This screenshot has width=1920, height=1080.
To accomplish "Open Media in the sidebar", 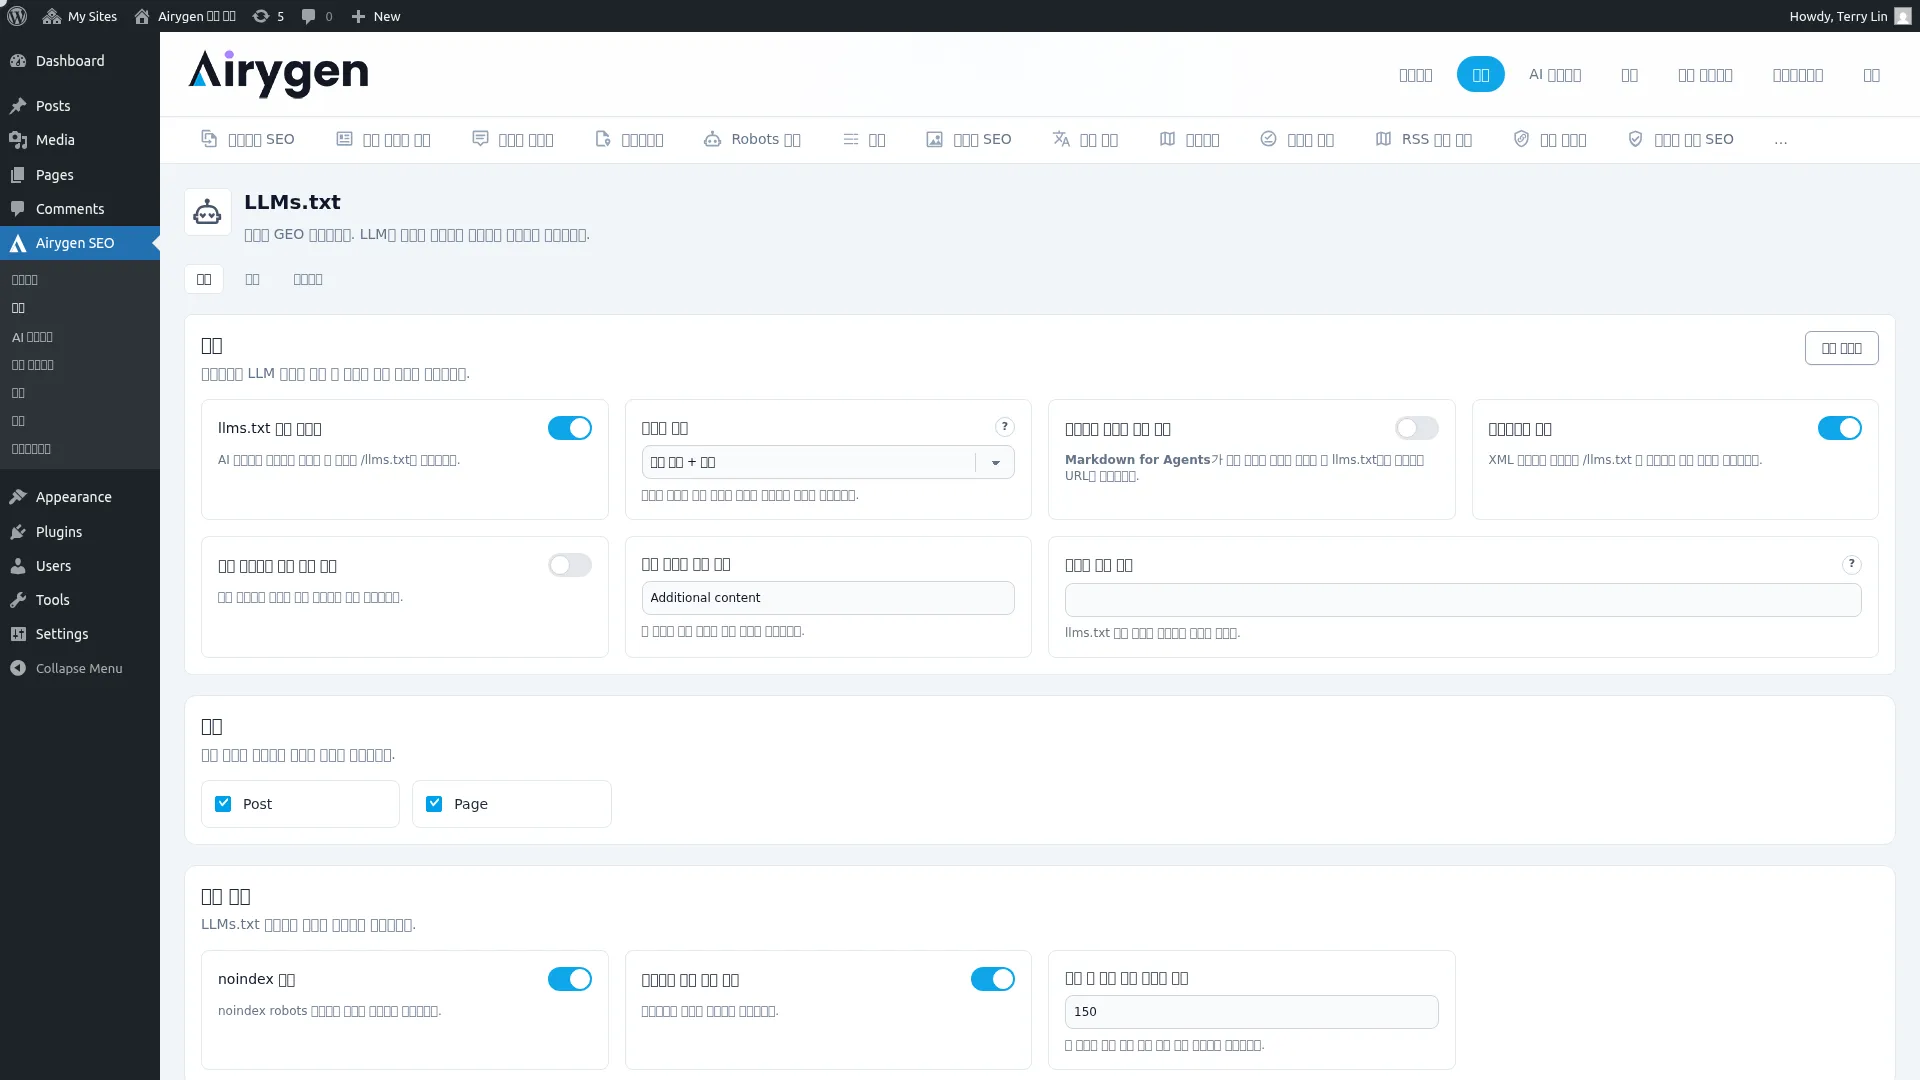I will (80, 140).
